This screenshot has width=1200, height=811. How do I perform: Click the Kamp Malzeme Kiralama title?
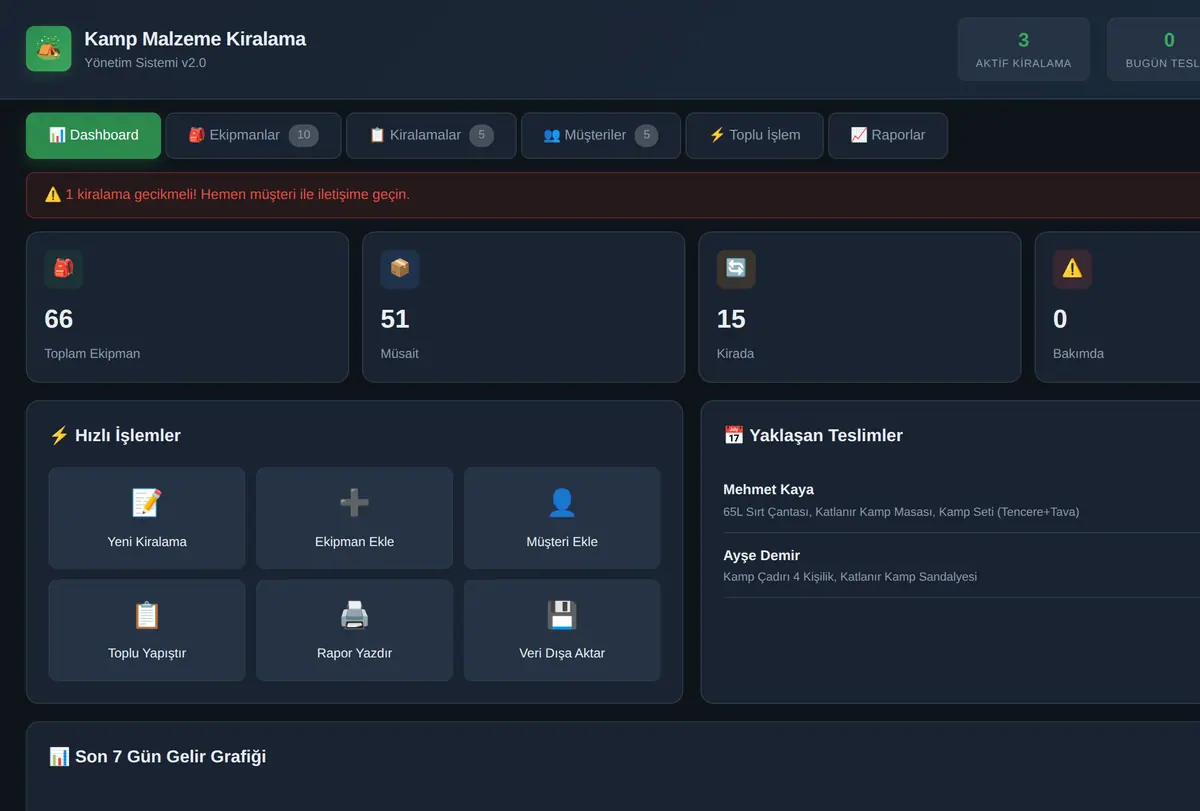click(195, 39)
